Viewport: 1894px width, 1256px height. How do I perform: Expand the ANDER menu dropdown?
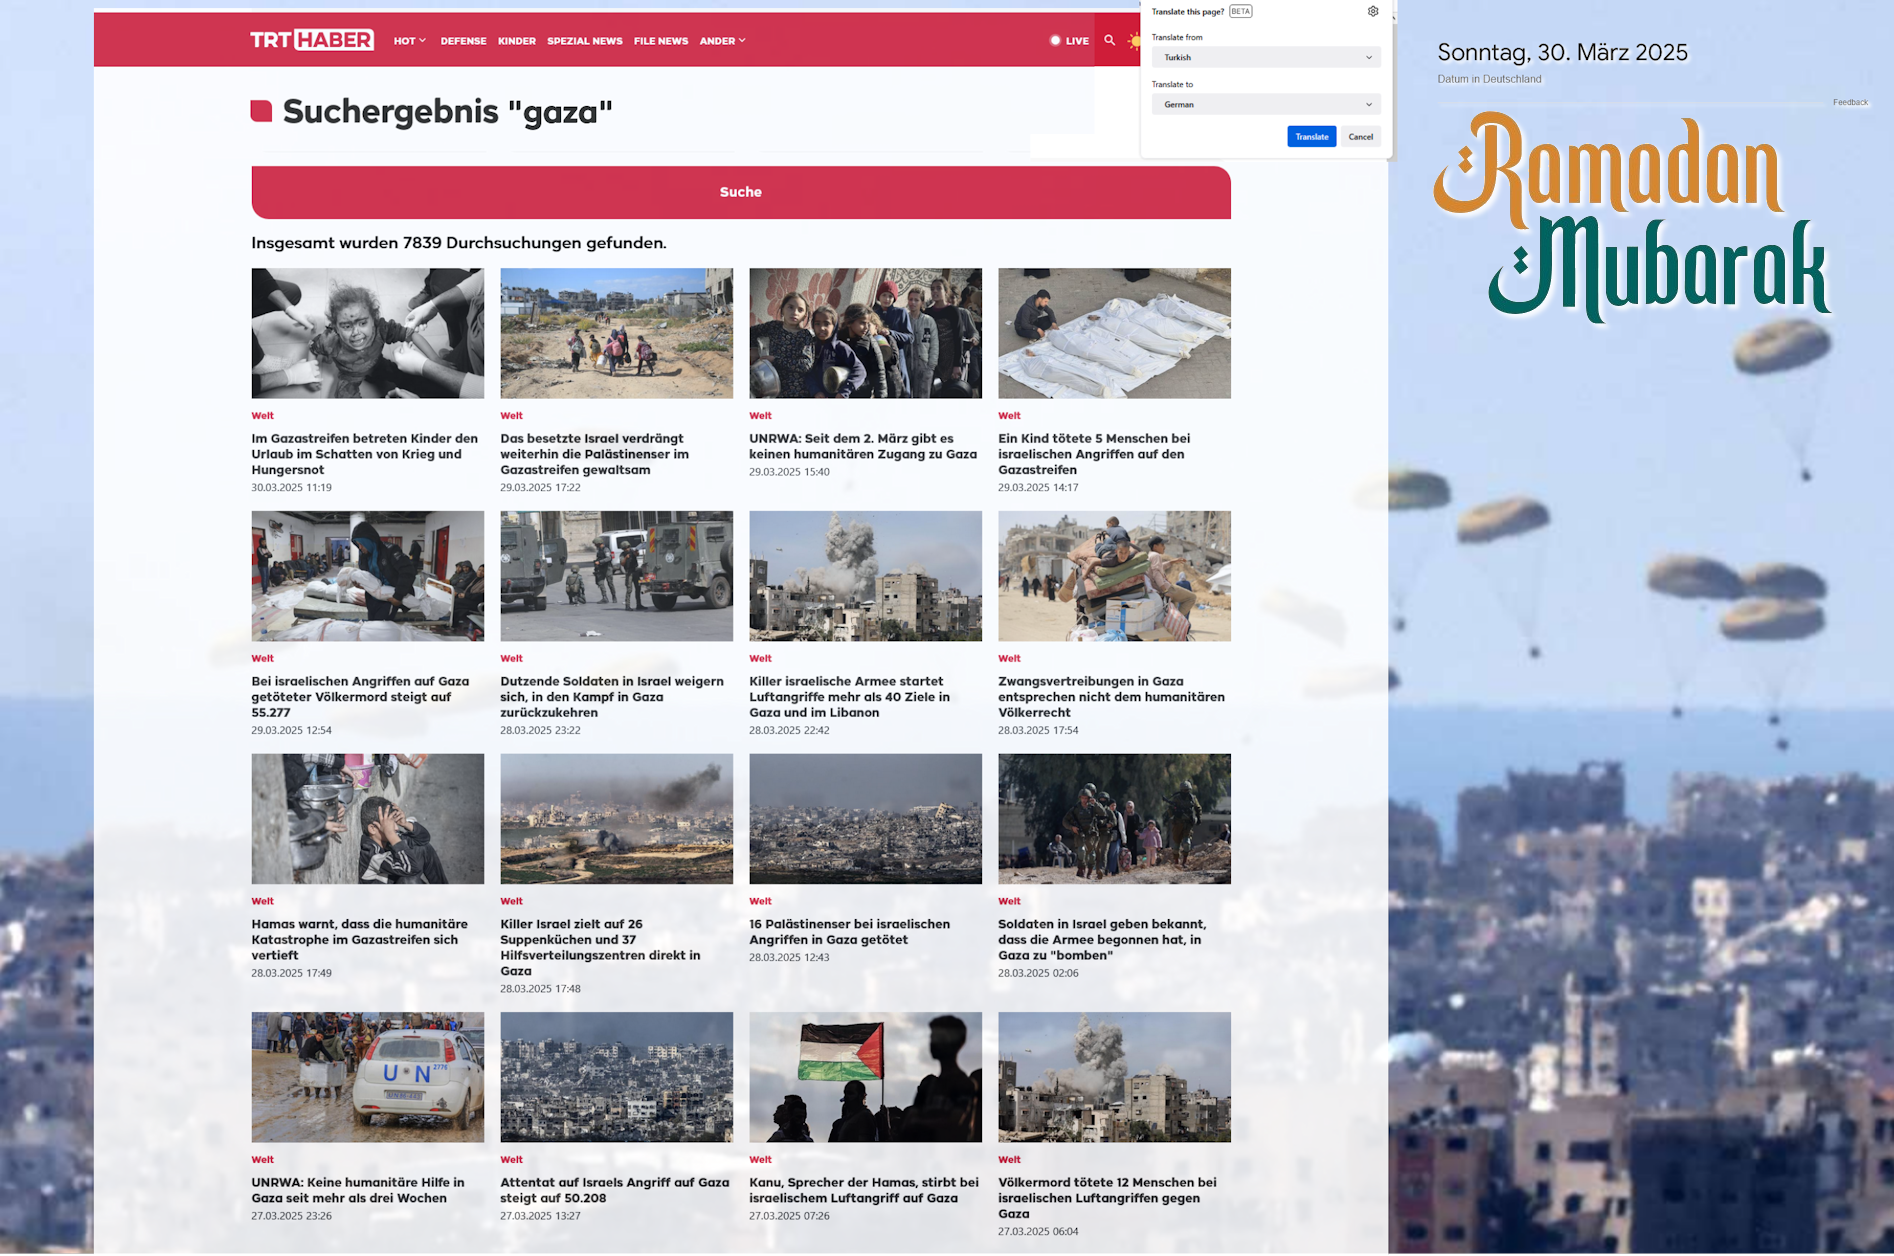(722, 41)
